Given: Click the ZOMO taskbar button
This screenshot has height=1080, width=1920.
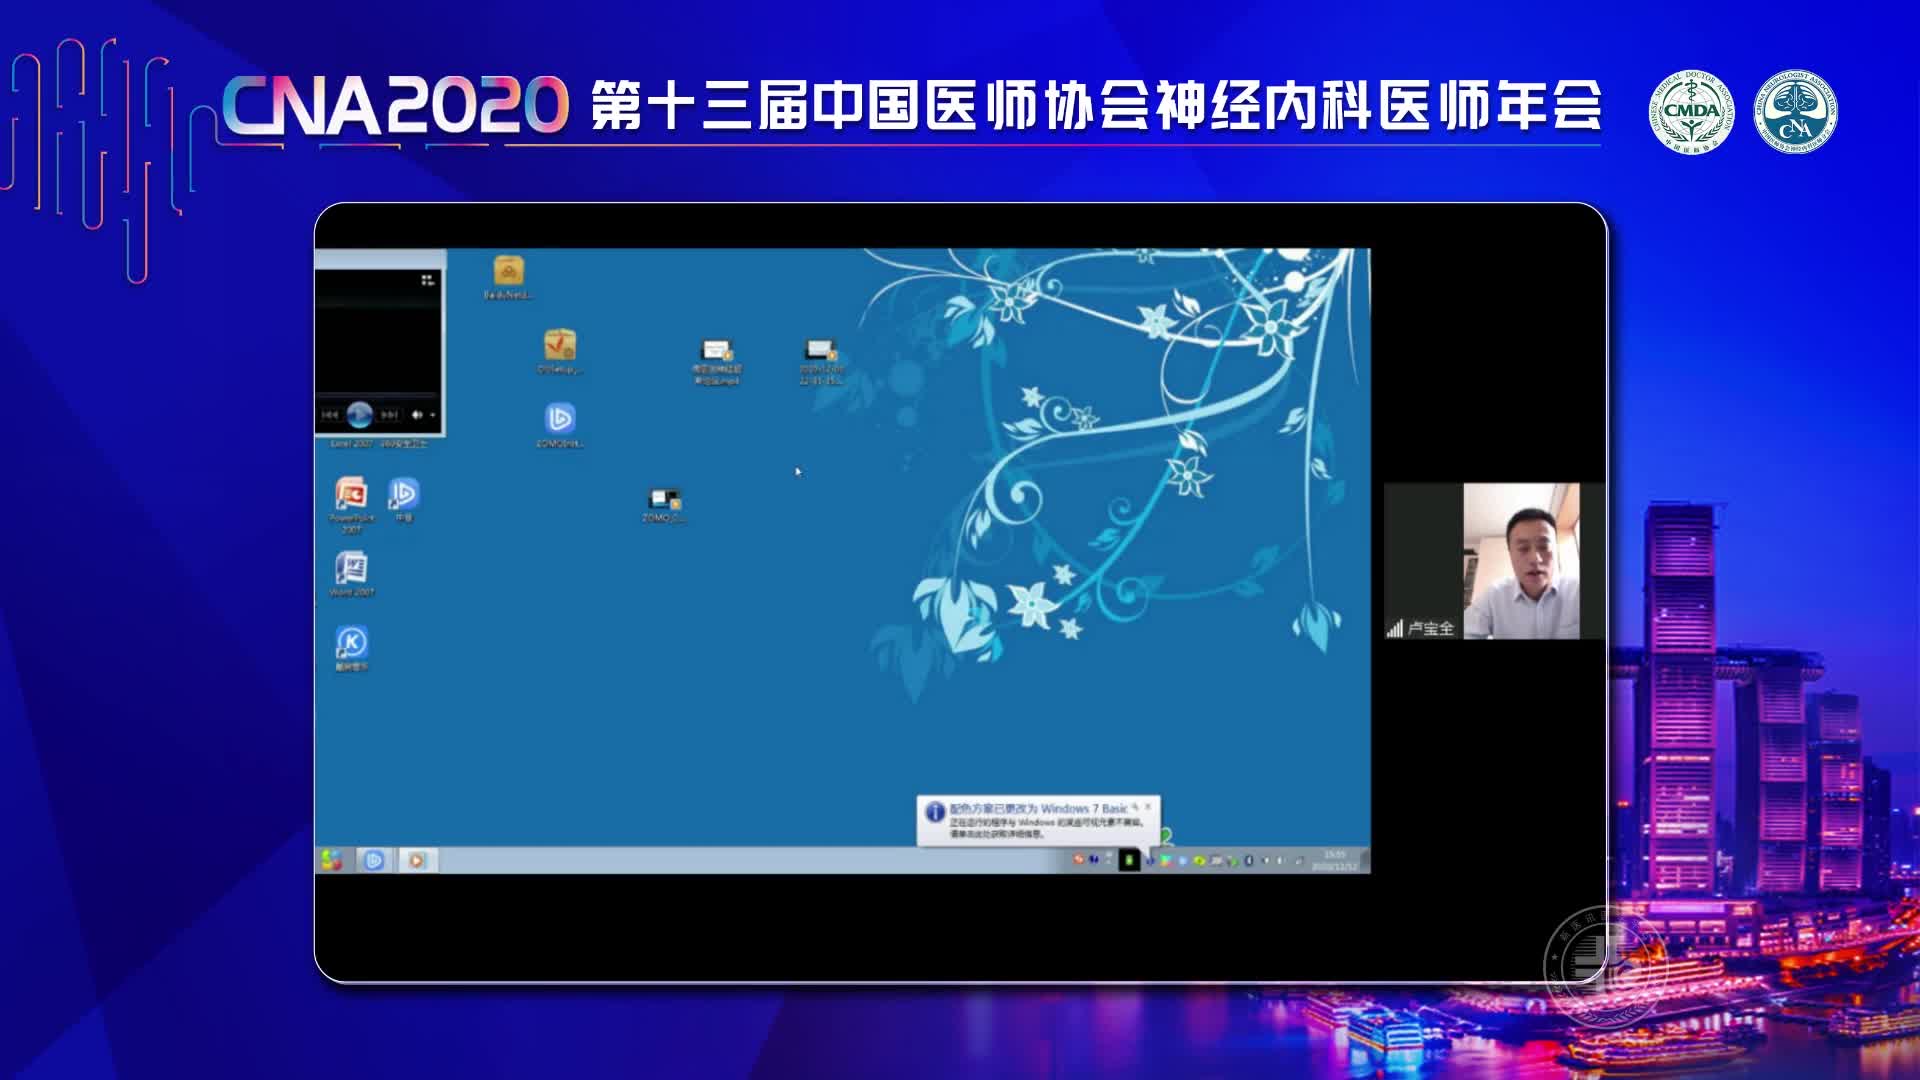Looking at the screenshot, I should (x=374, y=860).
